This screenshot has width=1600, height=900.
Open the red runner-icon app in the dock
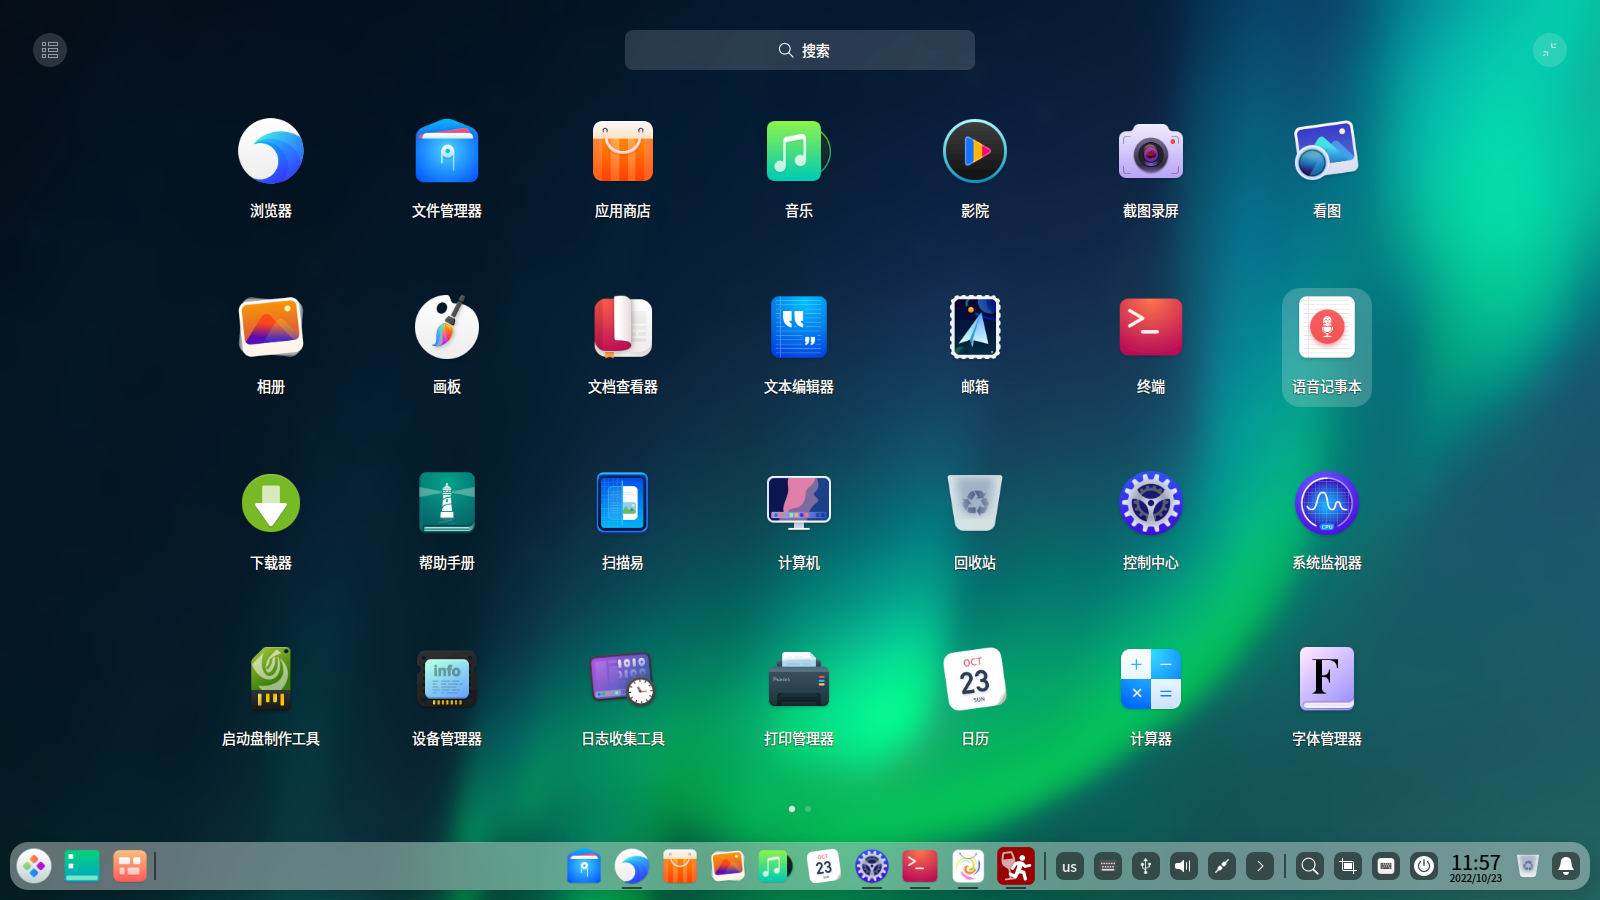(1016, 866)
